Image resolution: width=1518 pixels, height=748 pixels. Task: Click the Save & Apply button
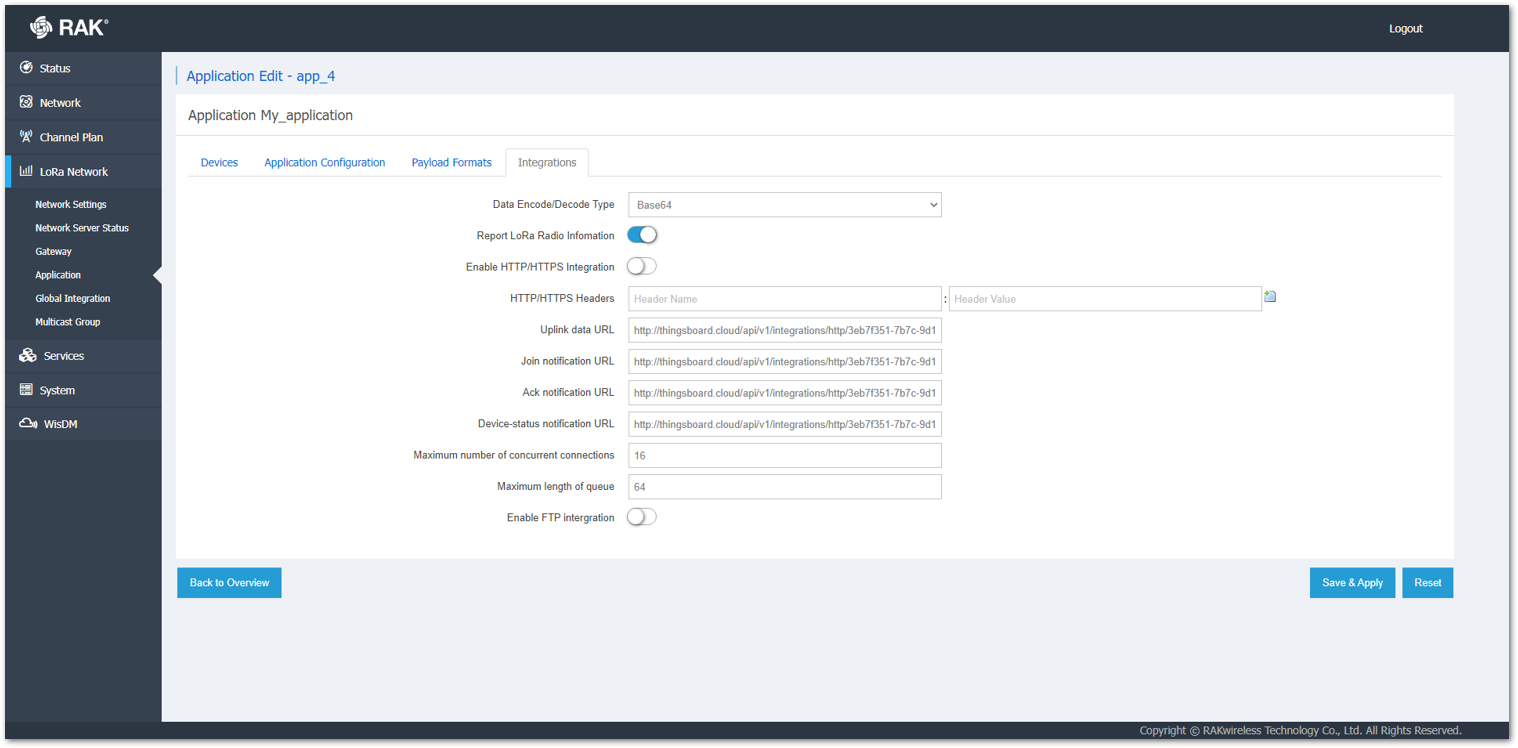click(1352, 582)
